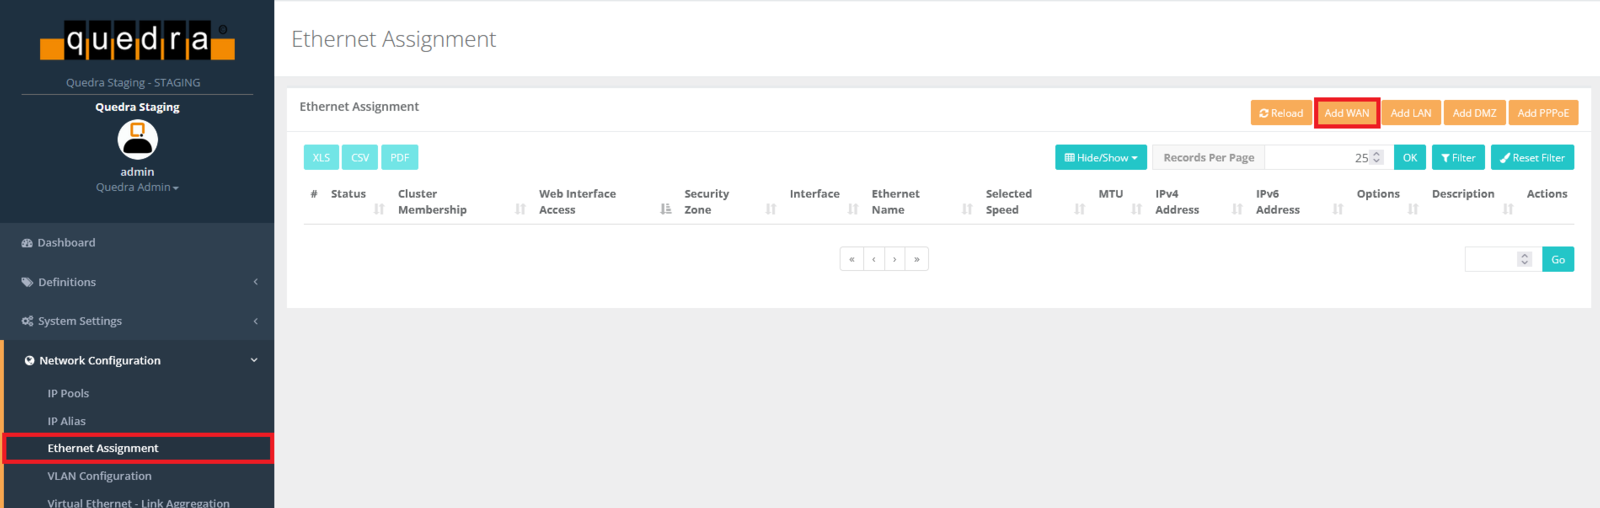1600x508 pixels.
Task: Sort by Web Interface Access column icon
Action: (666, 209)
